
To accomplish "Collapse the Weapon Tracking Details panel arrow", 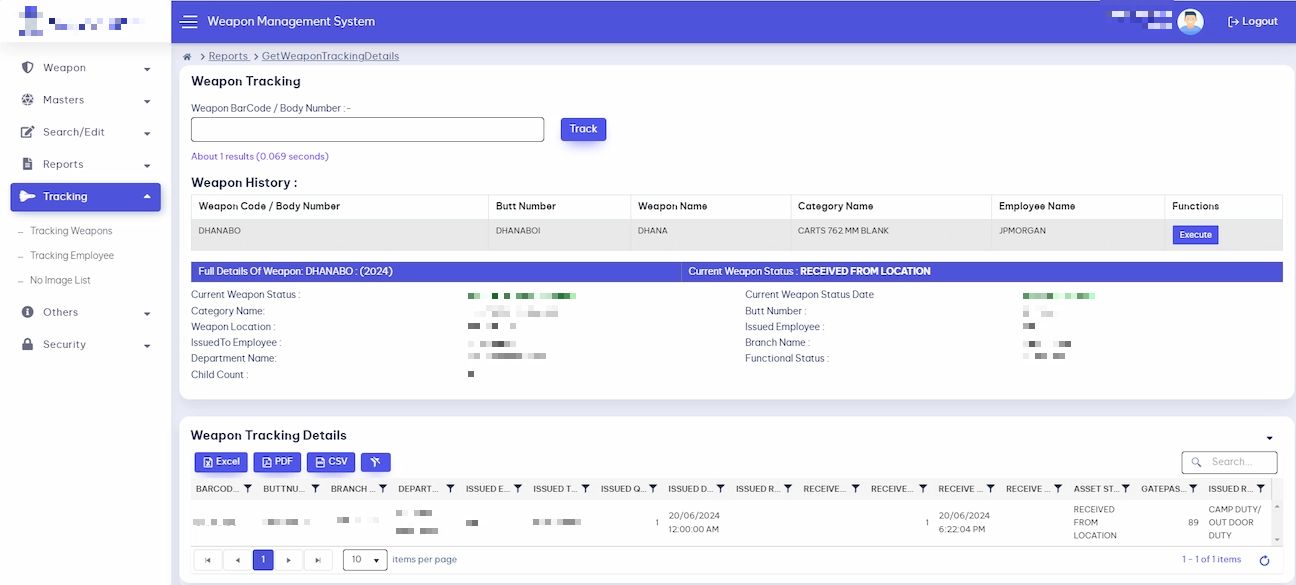I will 1270,438.
